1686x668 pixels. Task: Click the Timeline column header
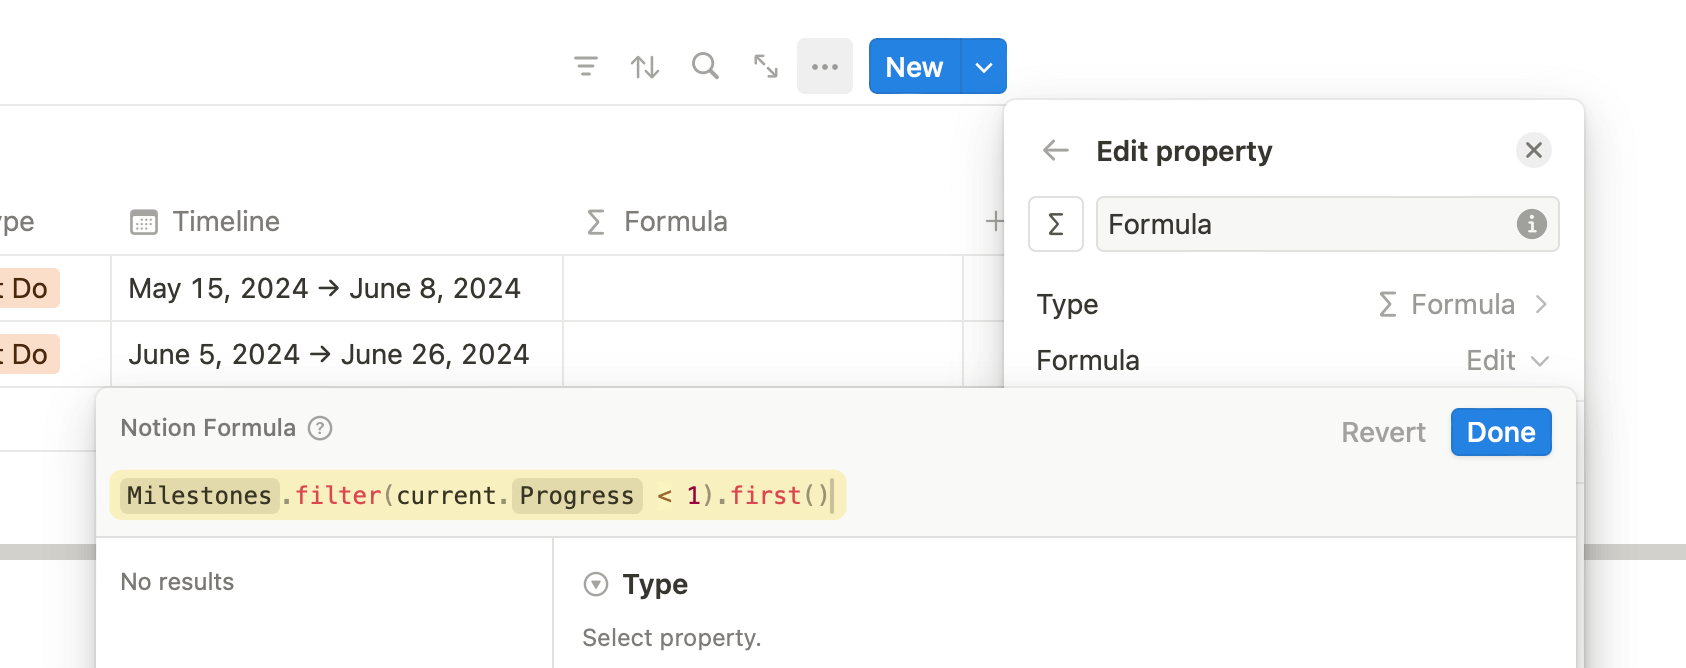[226, 221]
